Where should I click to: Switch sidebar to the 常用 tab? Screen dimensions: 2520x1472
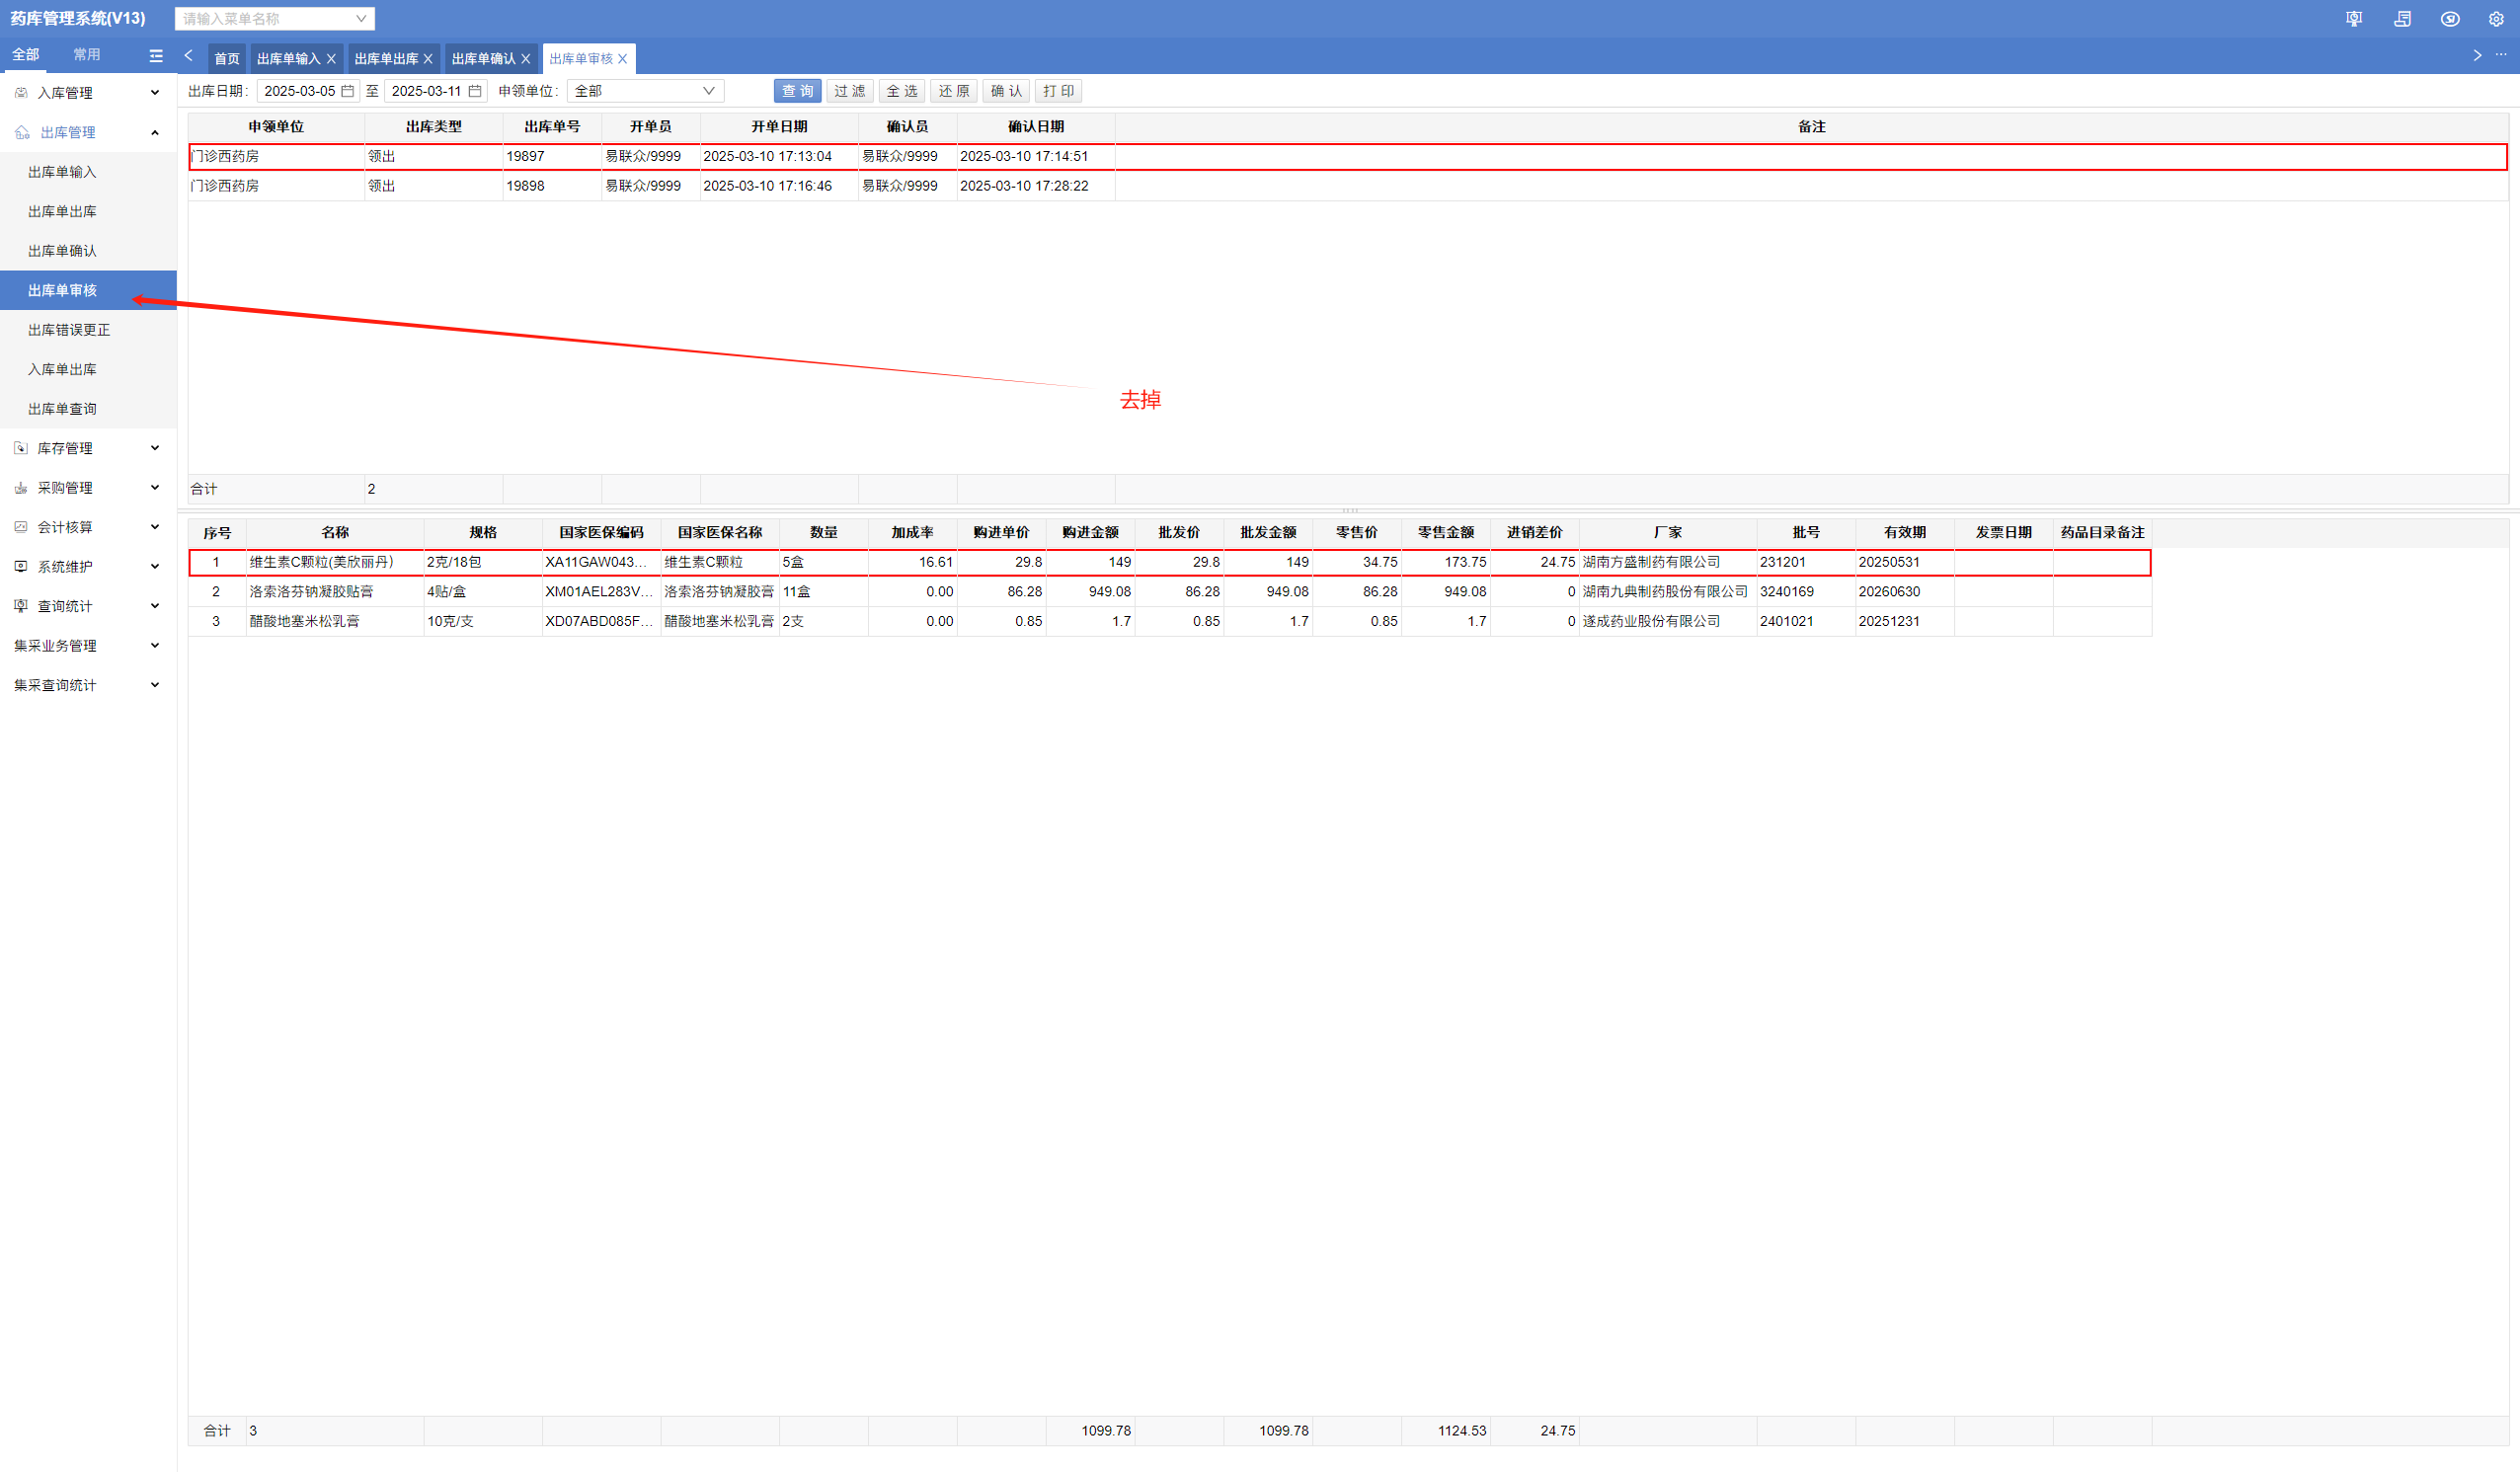[87, 55]
